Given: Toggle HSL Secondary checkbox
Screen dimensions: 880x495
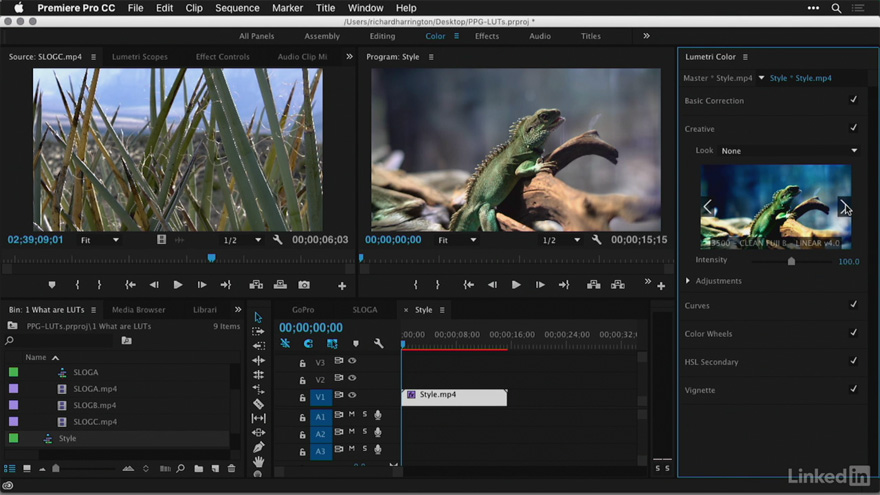Looking at the screenshot, I should 853,360.
